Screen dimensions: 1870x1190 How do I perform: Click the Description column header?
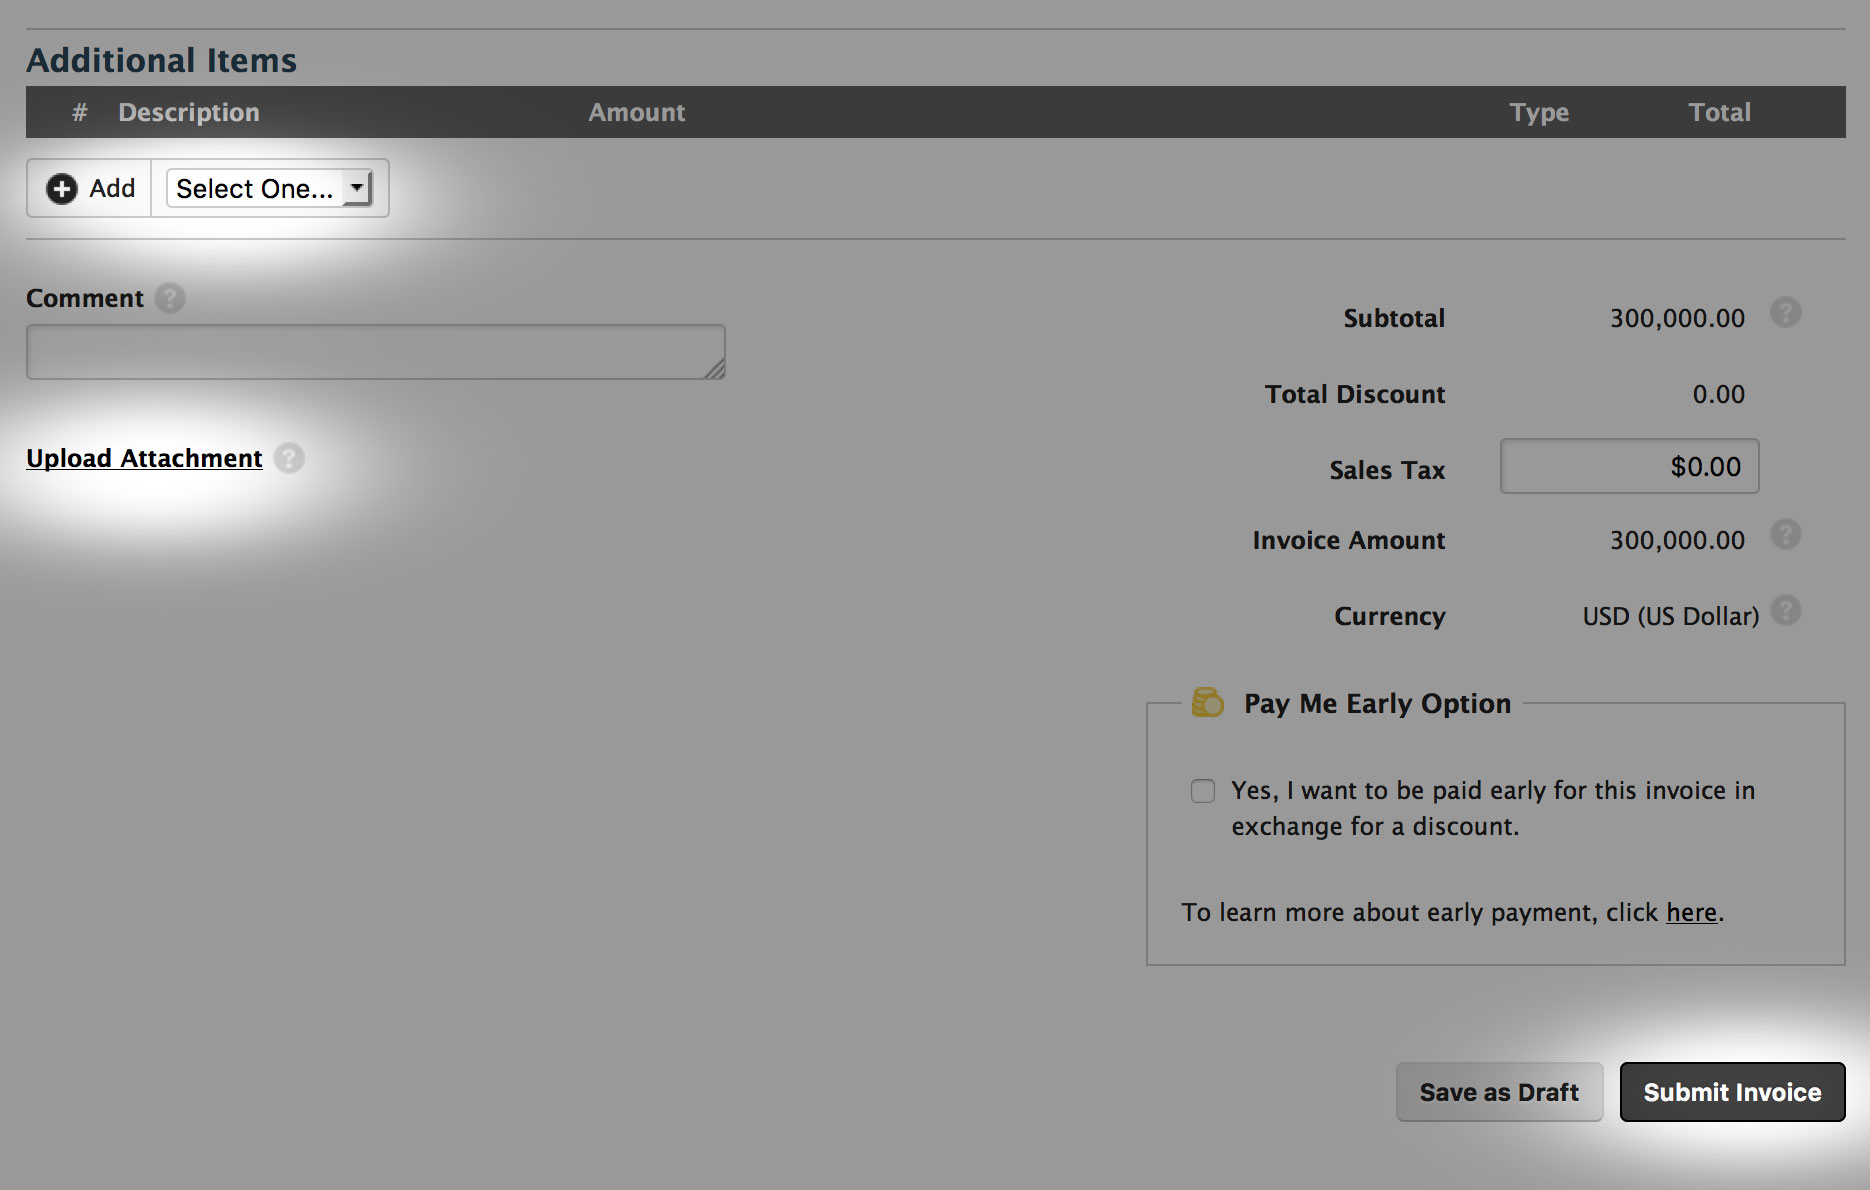(189, 112)
